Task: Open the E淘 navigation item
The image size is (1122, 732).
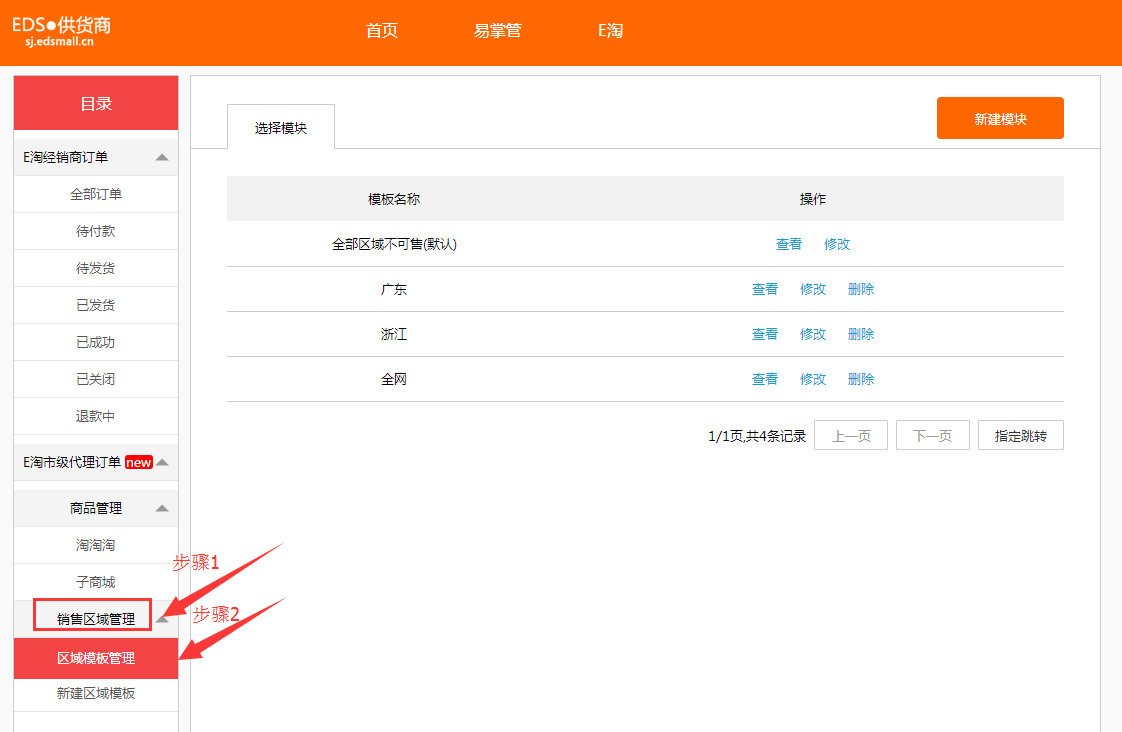Action: tap(610, 31)
